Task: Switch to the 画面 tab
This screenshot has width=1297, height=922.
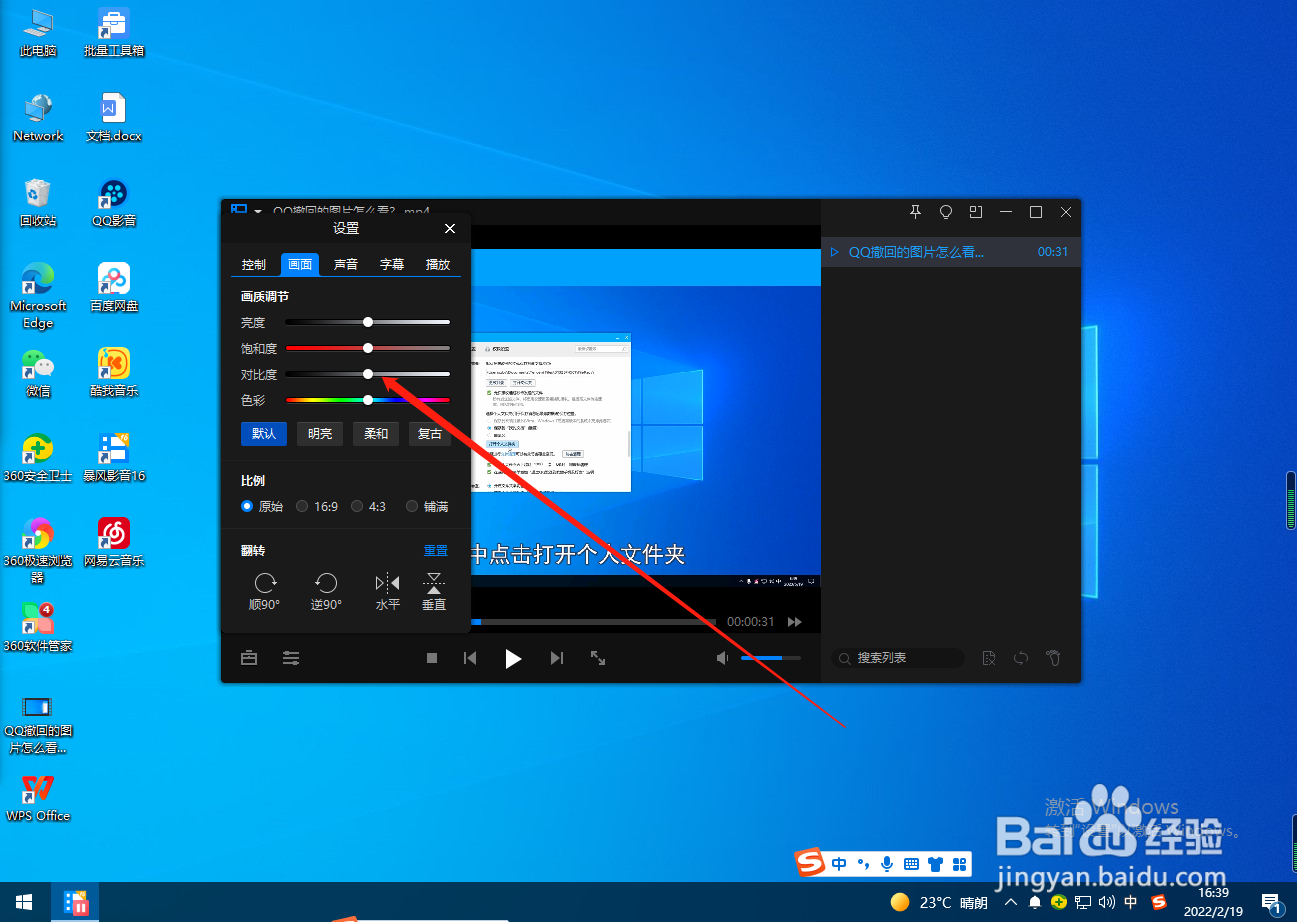Action: pos(300,265)
